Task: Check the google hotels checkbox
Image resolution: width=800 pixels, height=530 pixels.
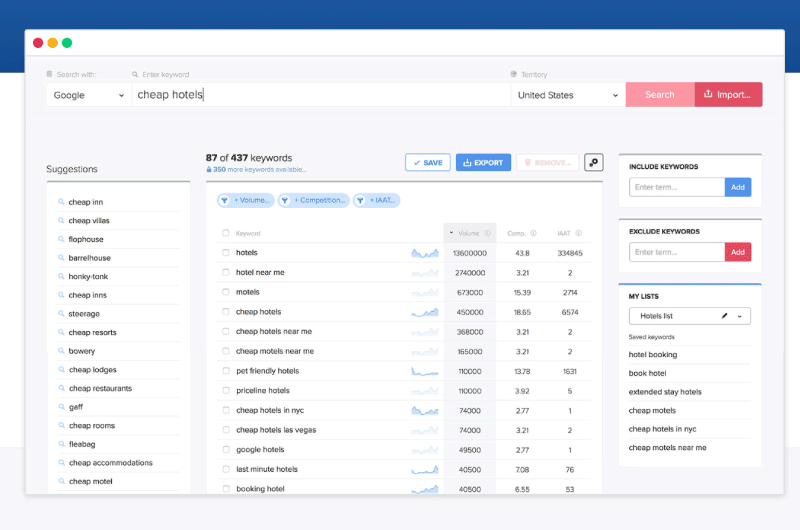Action: tap(226, 449)
